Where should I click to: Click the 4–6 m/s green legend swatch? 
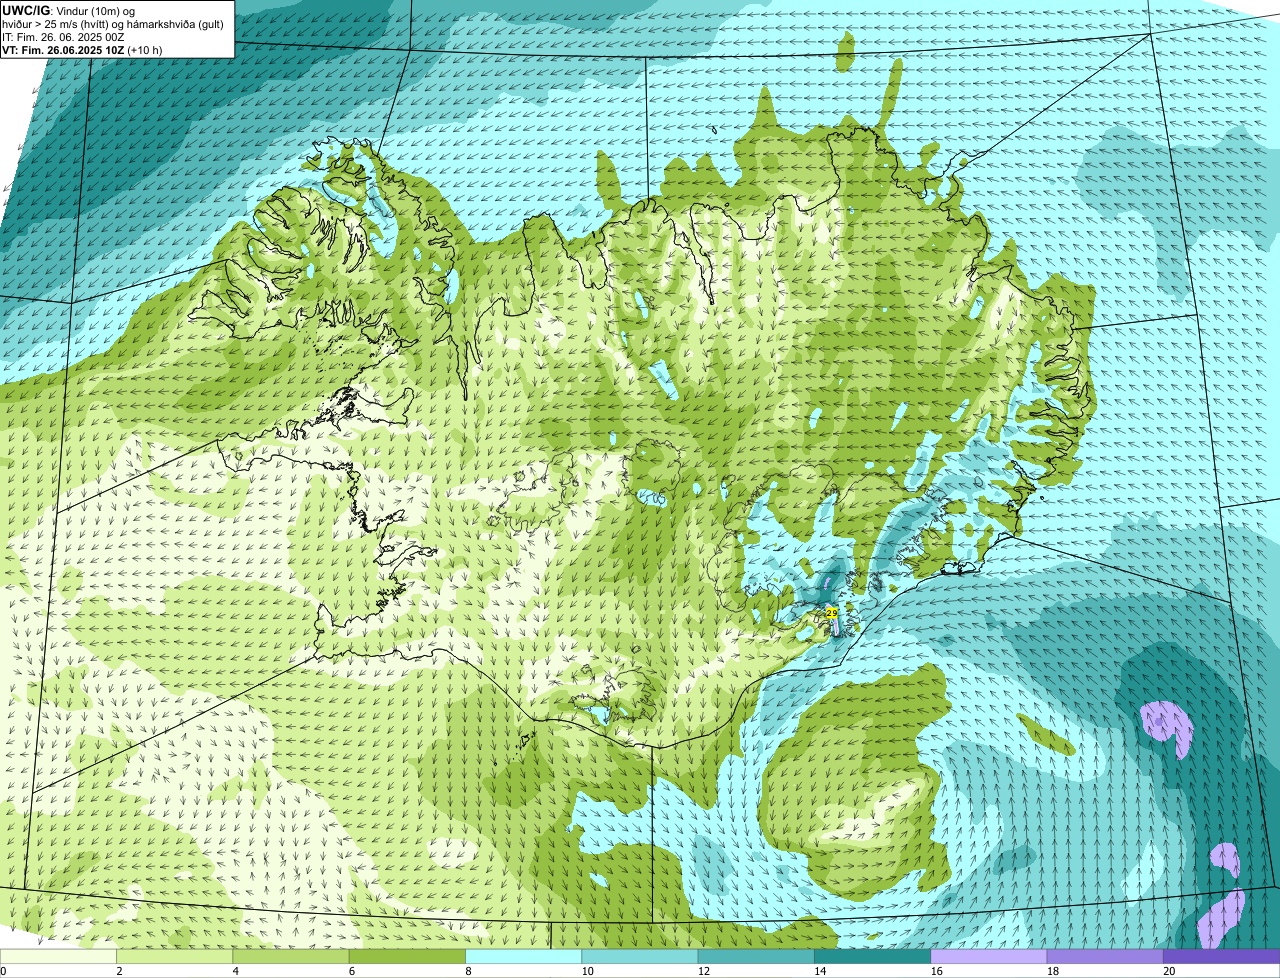291,956
